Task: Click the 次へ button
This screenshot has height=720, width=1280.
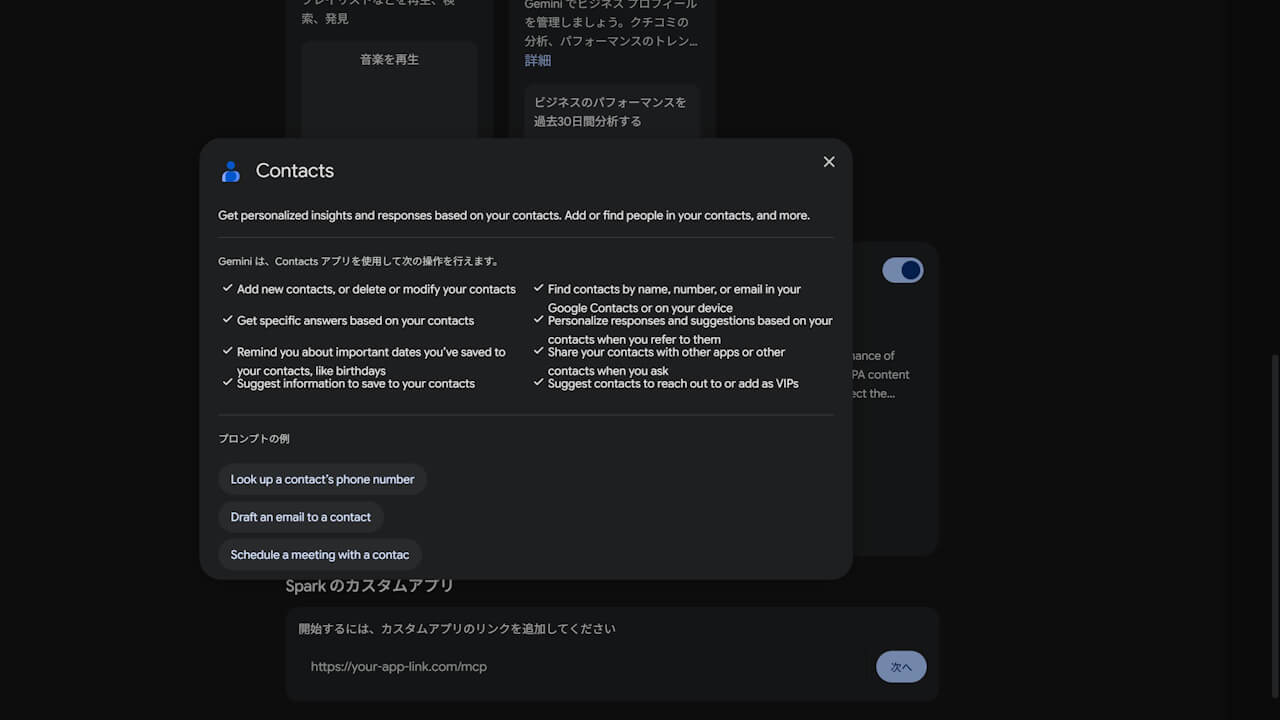Action: click(901, 667)
